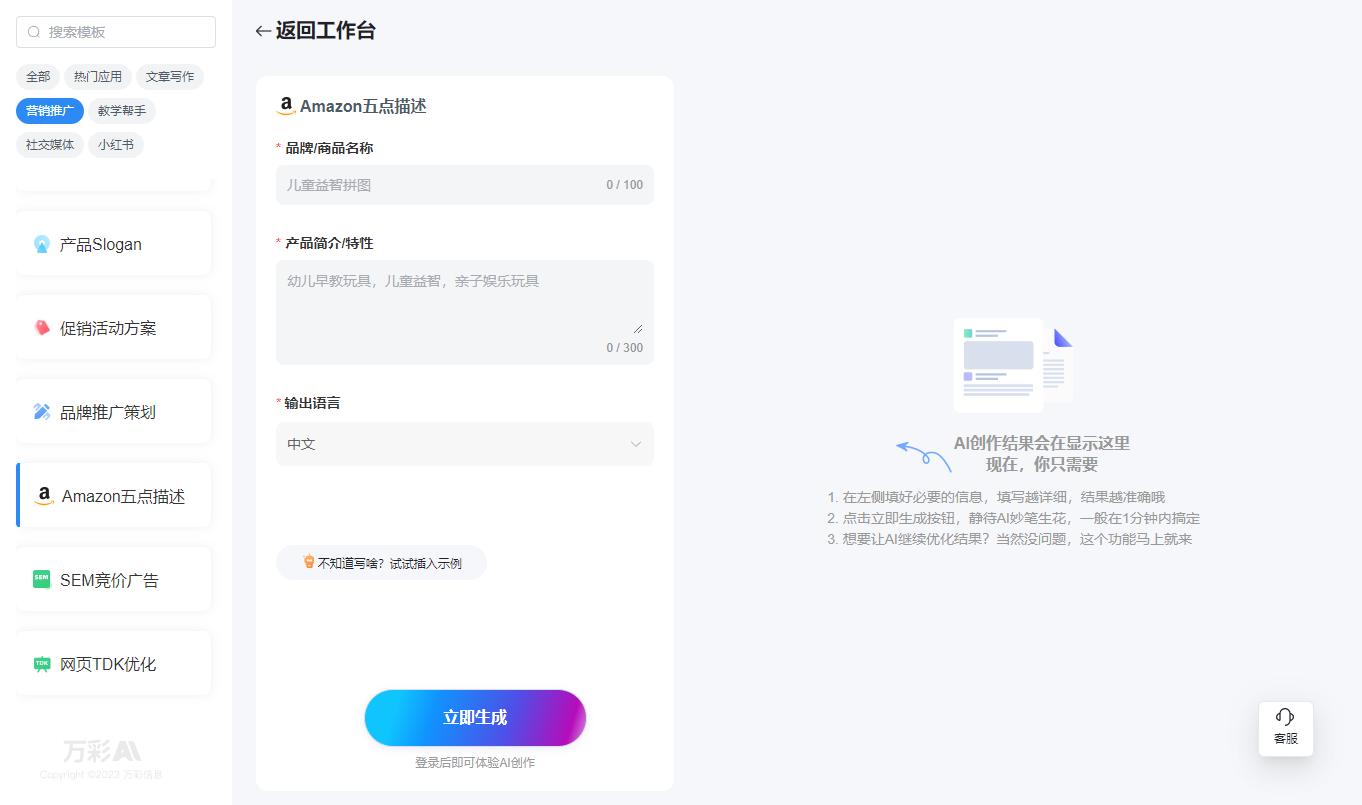This screenshot has height=805, width=1362.
Task: Select the 营销推广 category filter
Action: pos(49,111)
